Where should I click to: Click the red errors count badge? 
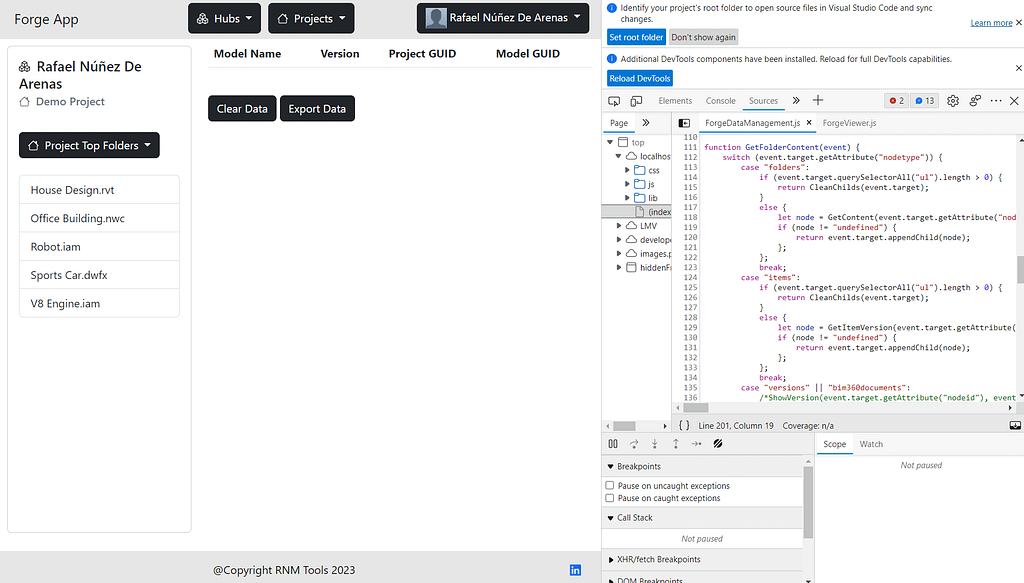(x=896, y=101)
